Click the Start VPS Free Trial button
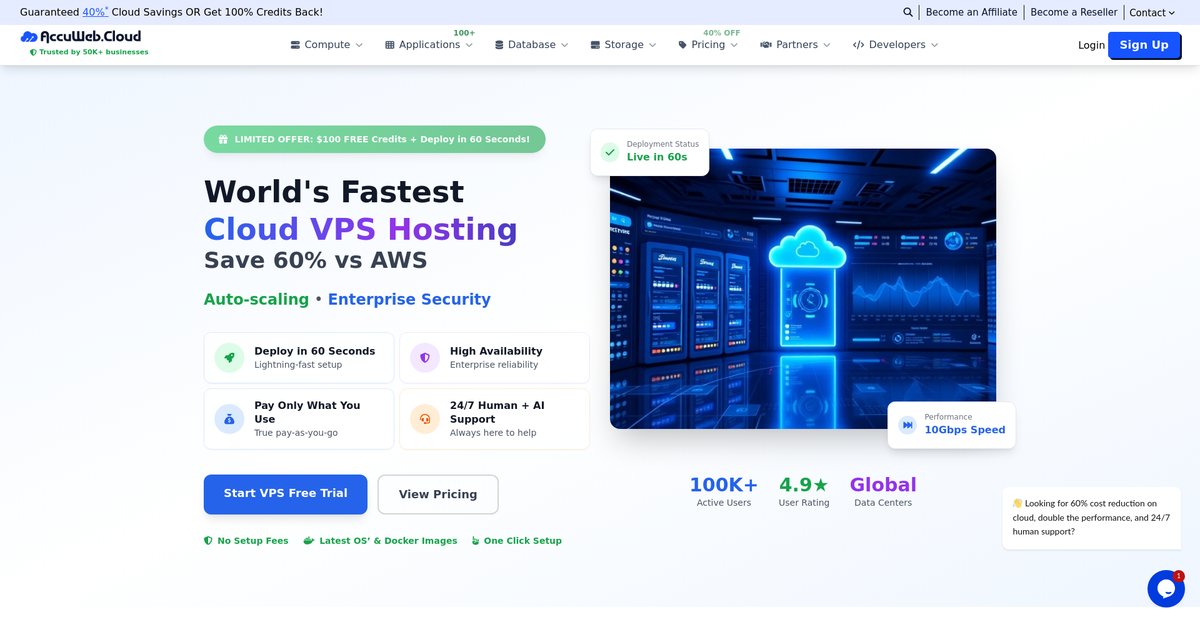 pos(285,494)
